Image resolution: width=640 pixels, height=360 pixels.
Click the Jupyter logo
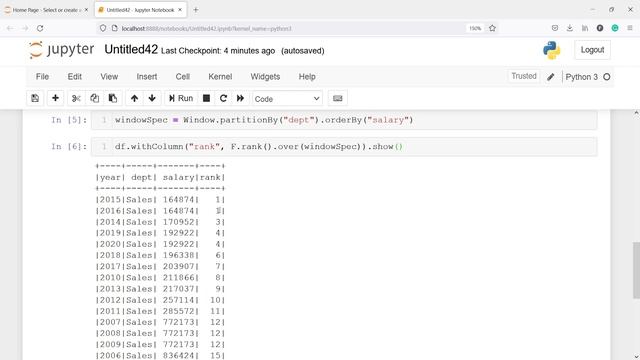tap(62, 50)
